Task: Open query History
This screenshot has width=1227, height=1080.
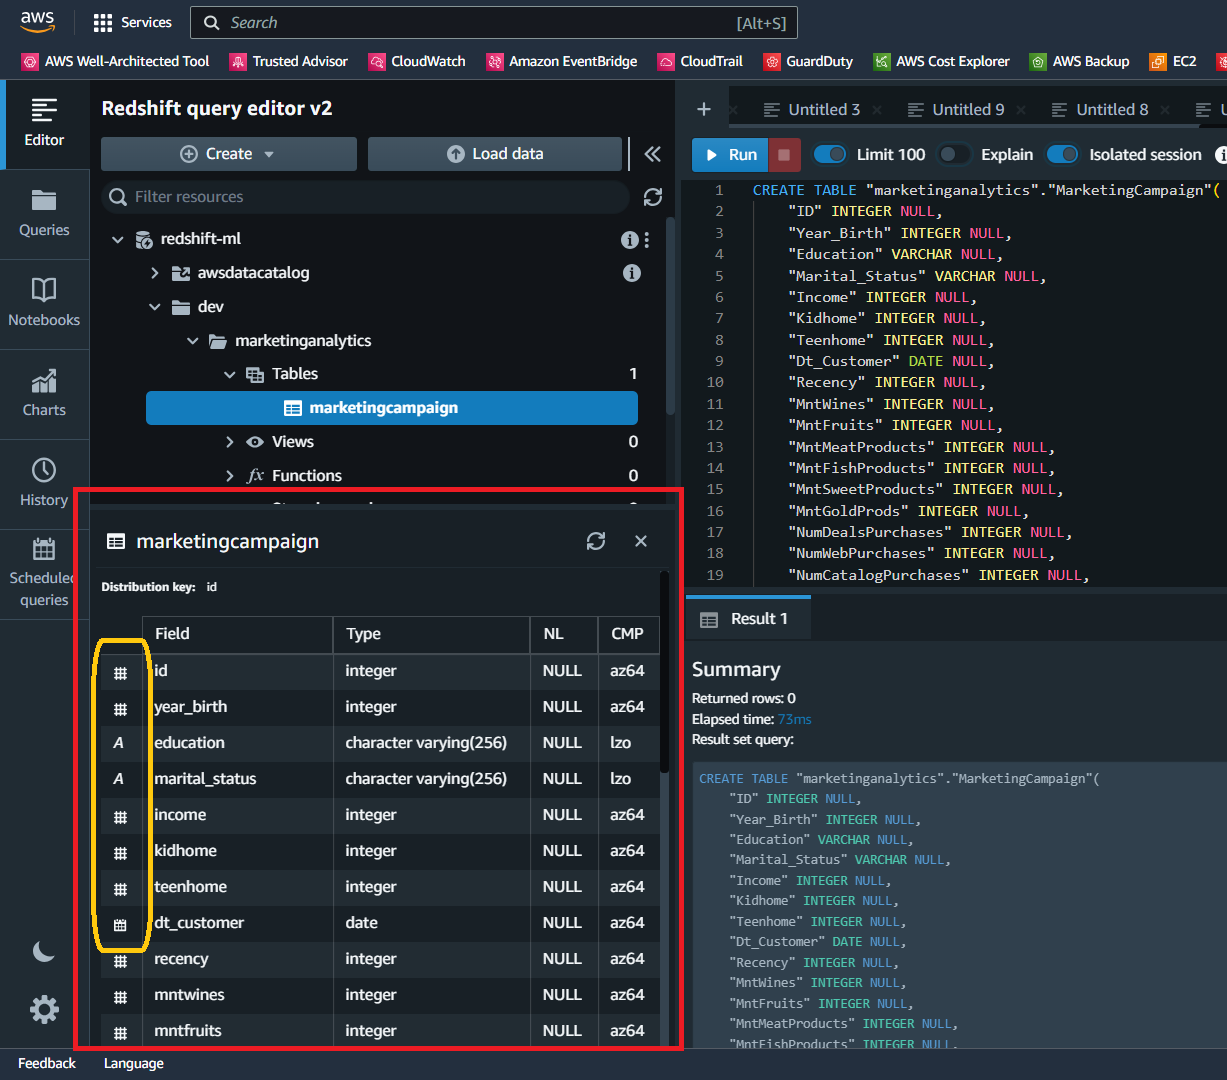Action: [x=44, y=484]
